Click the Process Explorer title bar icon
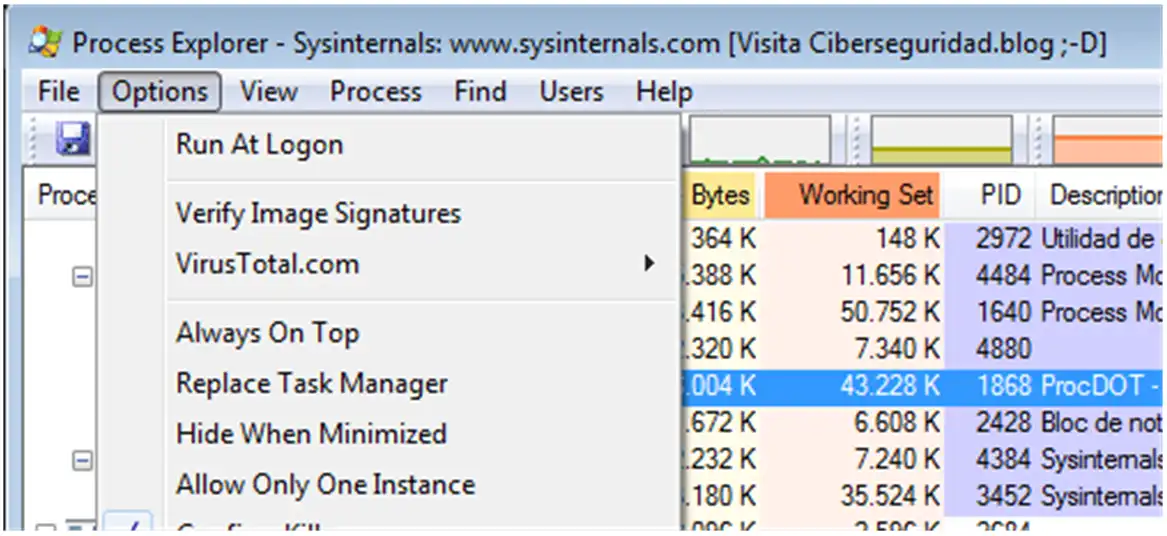The image size is (1167, 536). pyautogui.click(x=45, y=42)
